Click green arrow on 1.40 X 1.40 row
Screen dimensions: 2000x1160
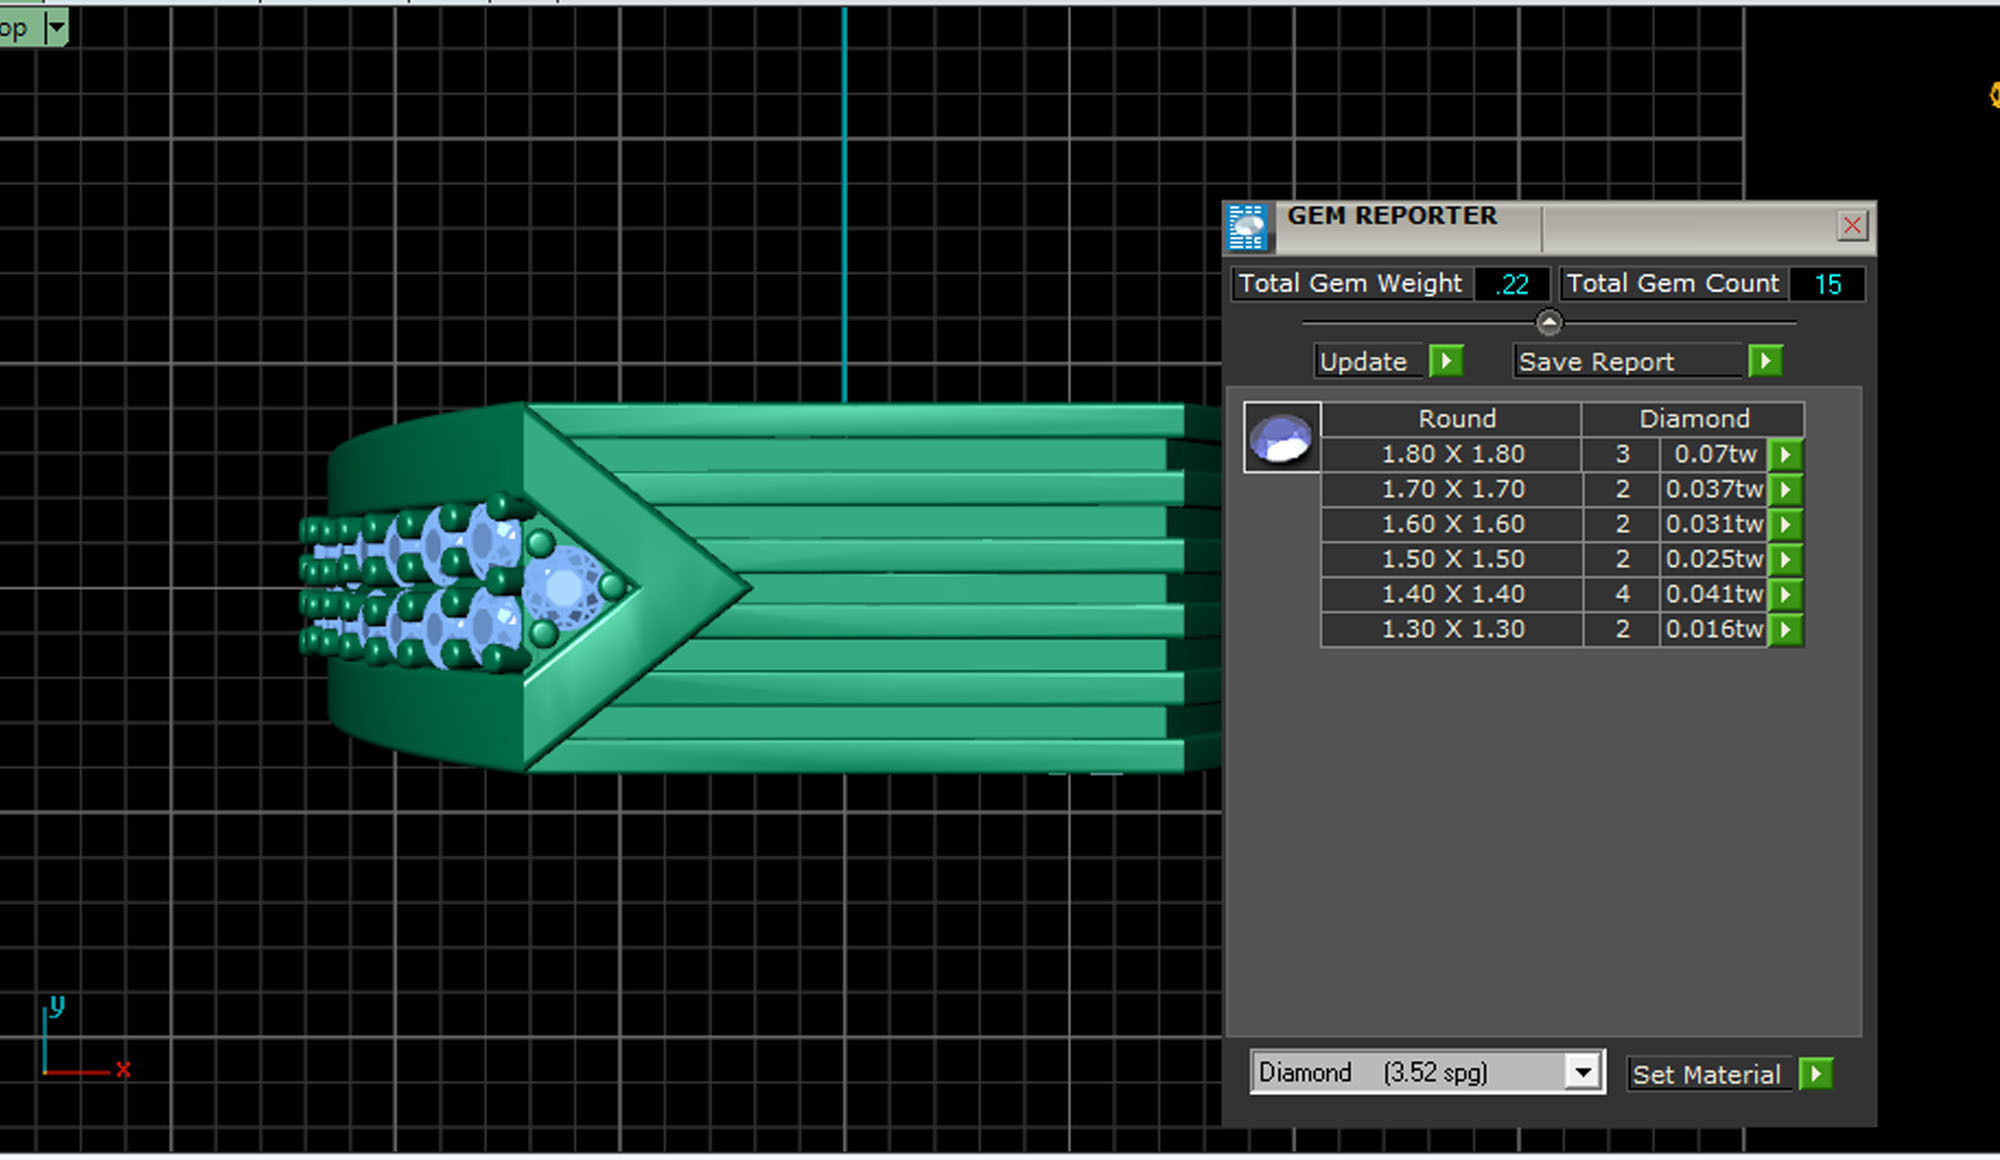1785,594
